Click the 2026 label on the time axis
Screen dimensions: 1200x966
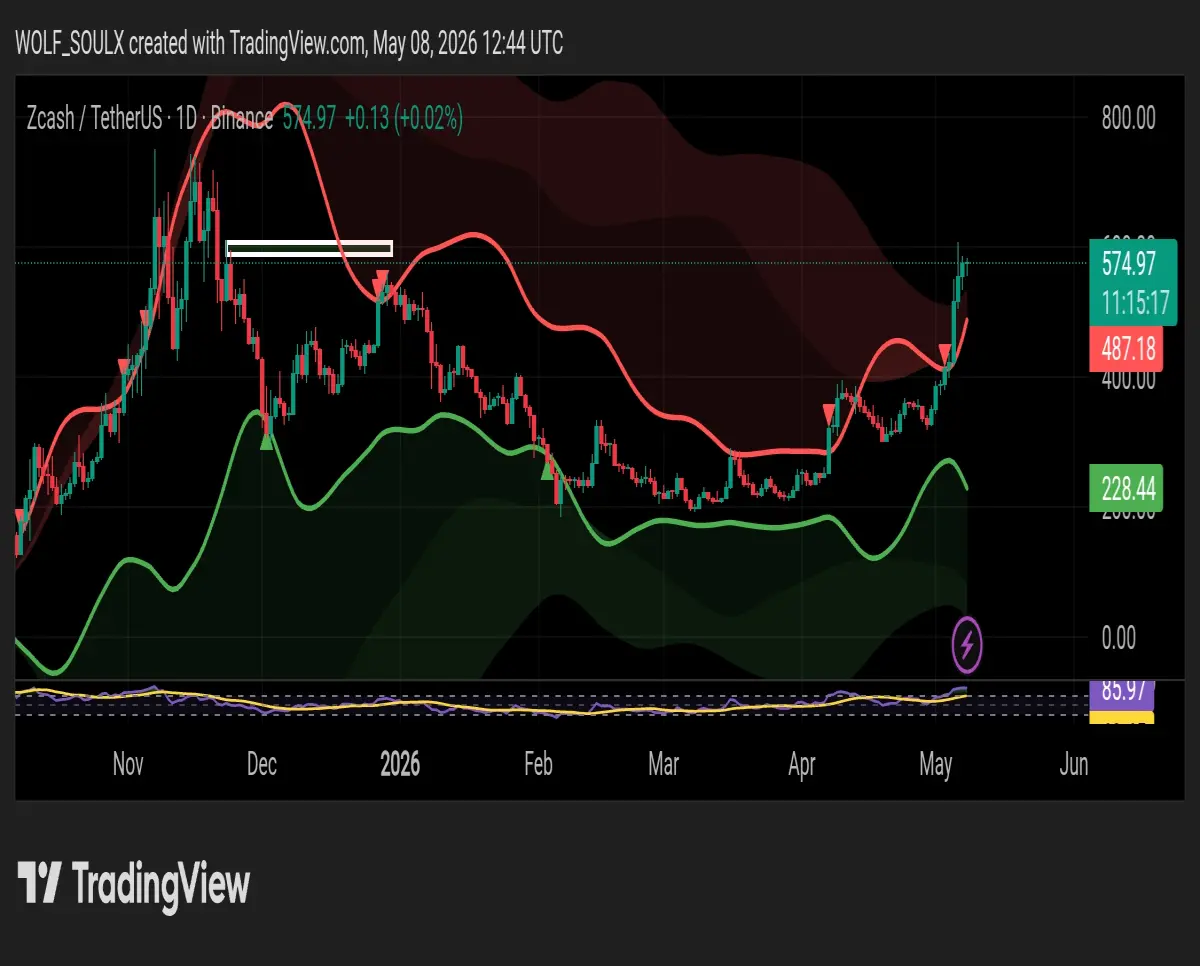coord(400,766)
